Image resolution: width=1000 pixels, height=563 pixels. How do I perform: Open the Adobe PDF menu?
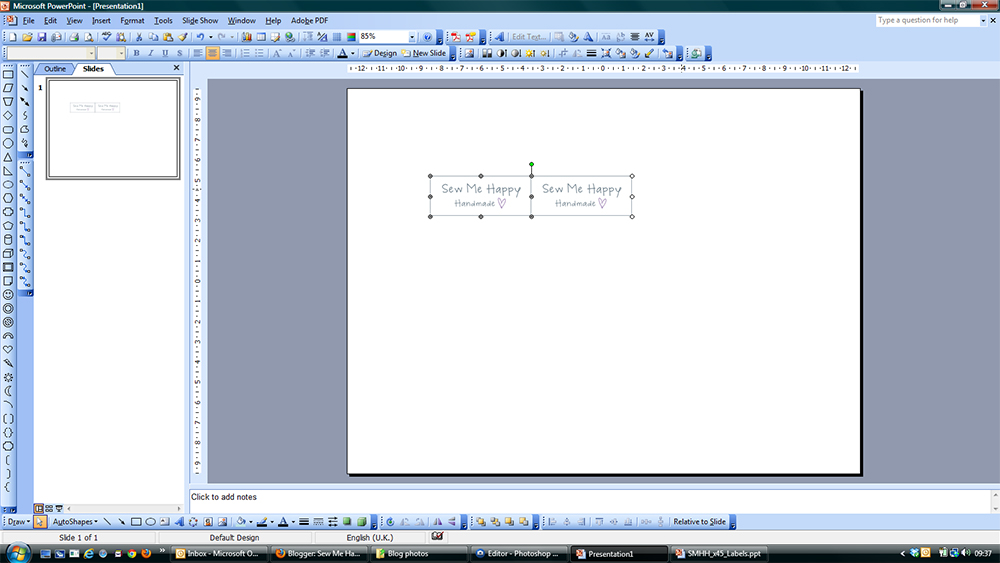pyautogui.click(x=309, y=20)
